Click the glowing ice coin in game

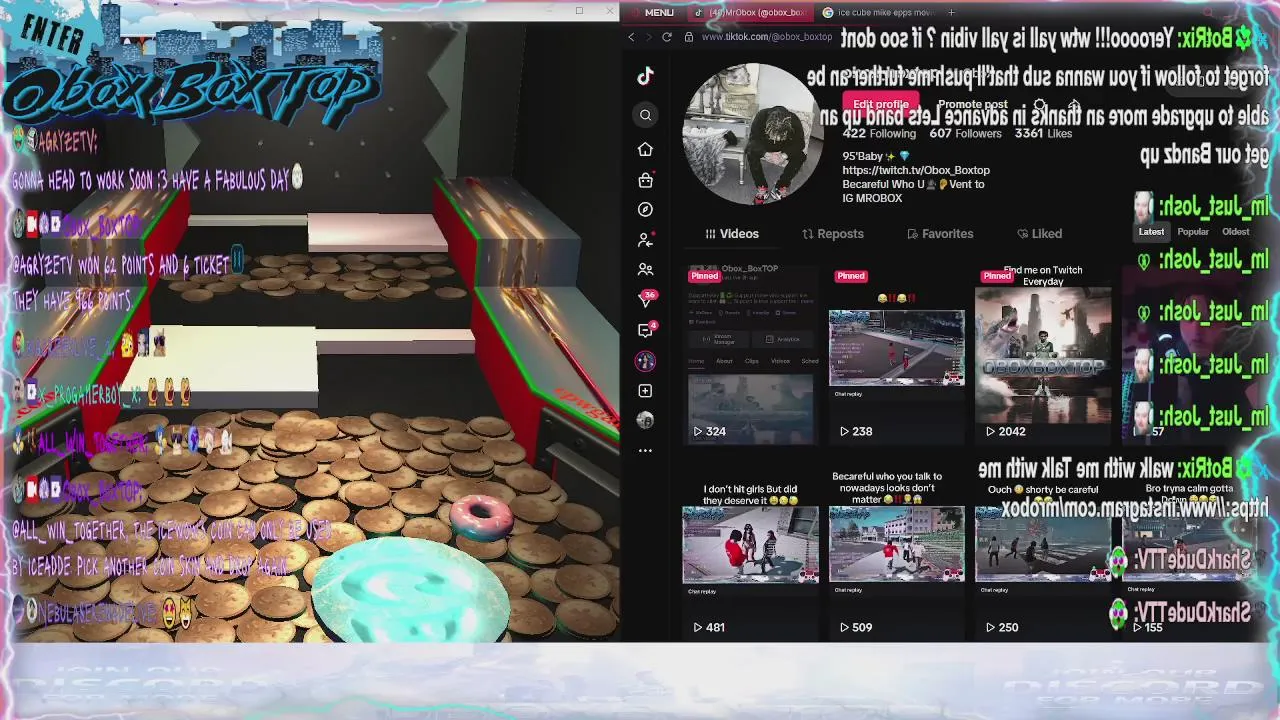410,590
